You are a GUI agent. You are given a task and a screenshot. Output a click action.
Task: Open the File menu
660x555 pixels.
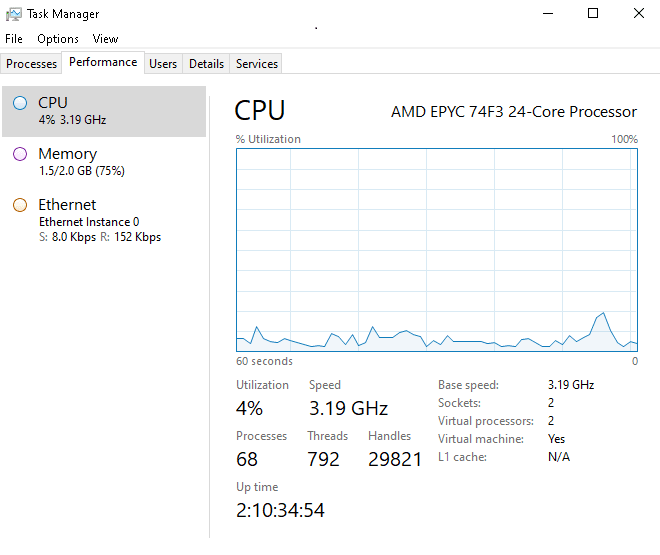click(x=14, y=39)
